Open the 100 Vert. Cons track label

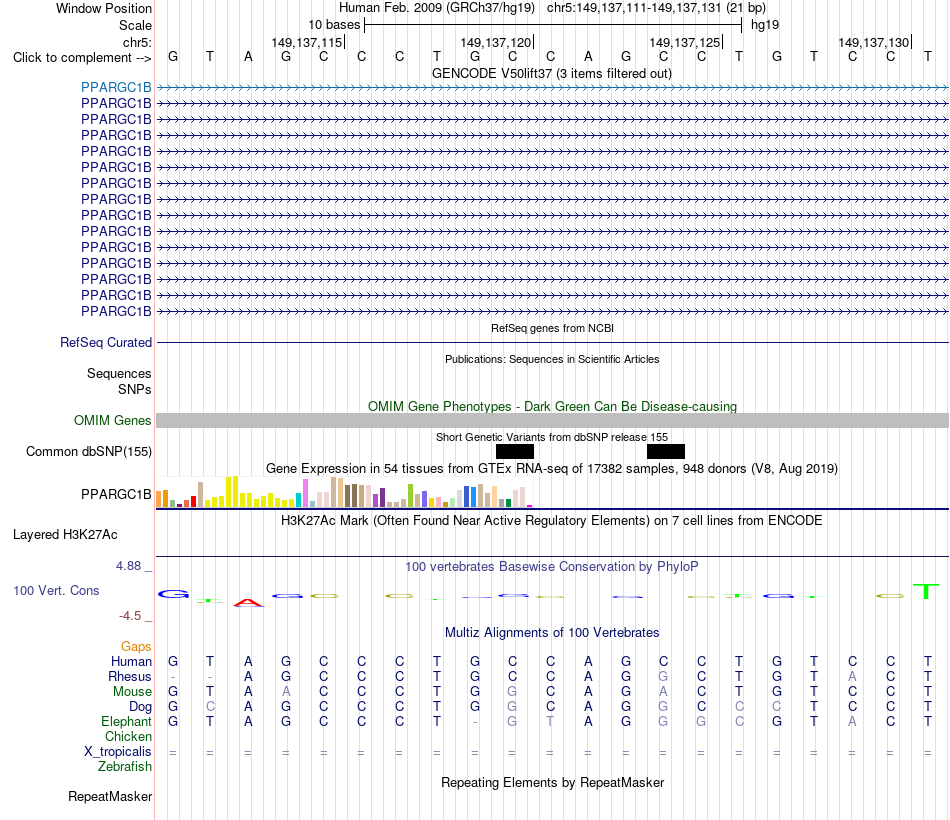(56, 590)
